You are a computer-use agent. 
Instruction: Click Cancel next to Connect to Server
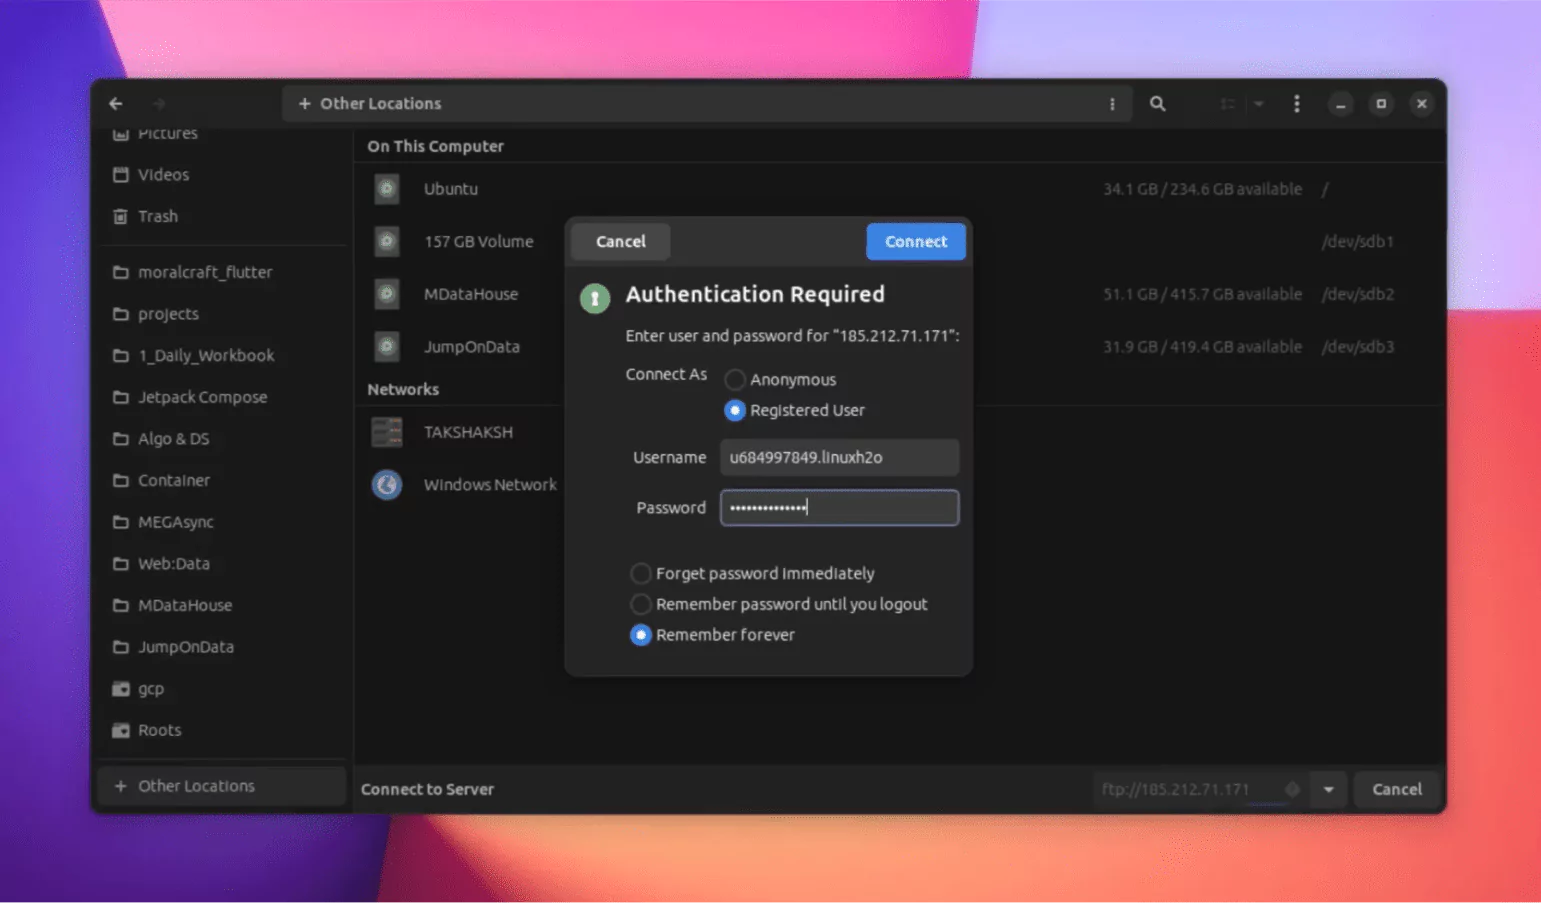[x=1397, y=789]
